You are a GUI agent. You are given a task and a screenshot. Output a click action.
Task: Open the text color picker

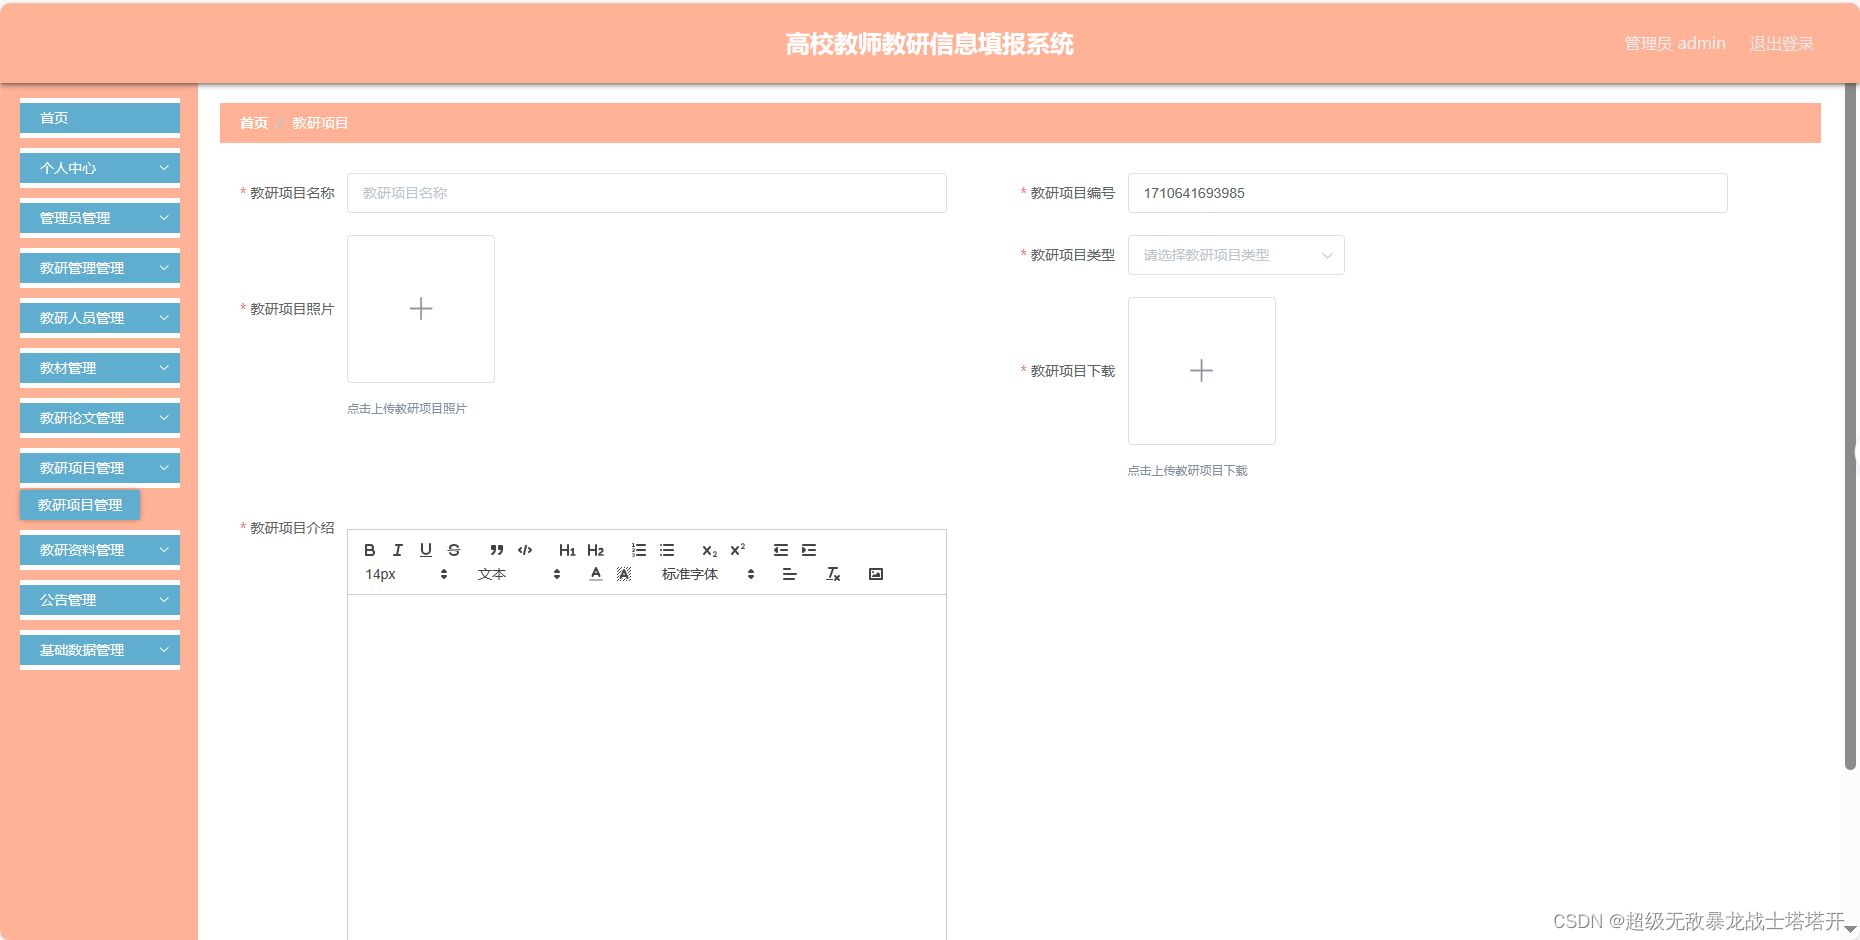(x=596, y=574)
